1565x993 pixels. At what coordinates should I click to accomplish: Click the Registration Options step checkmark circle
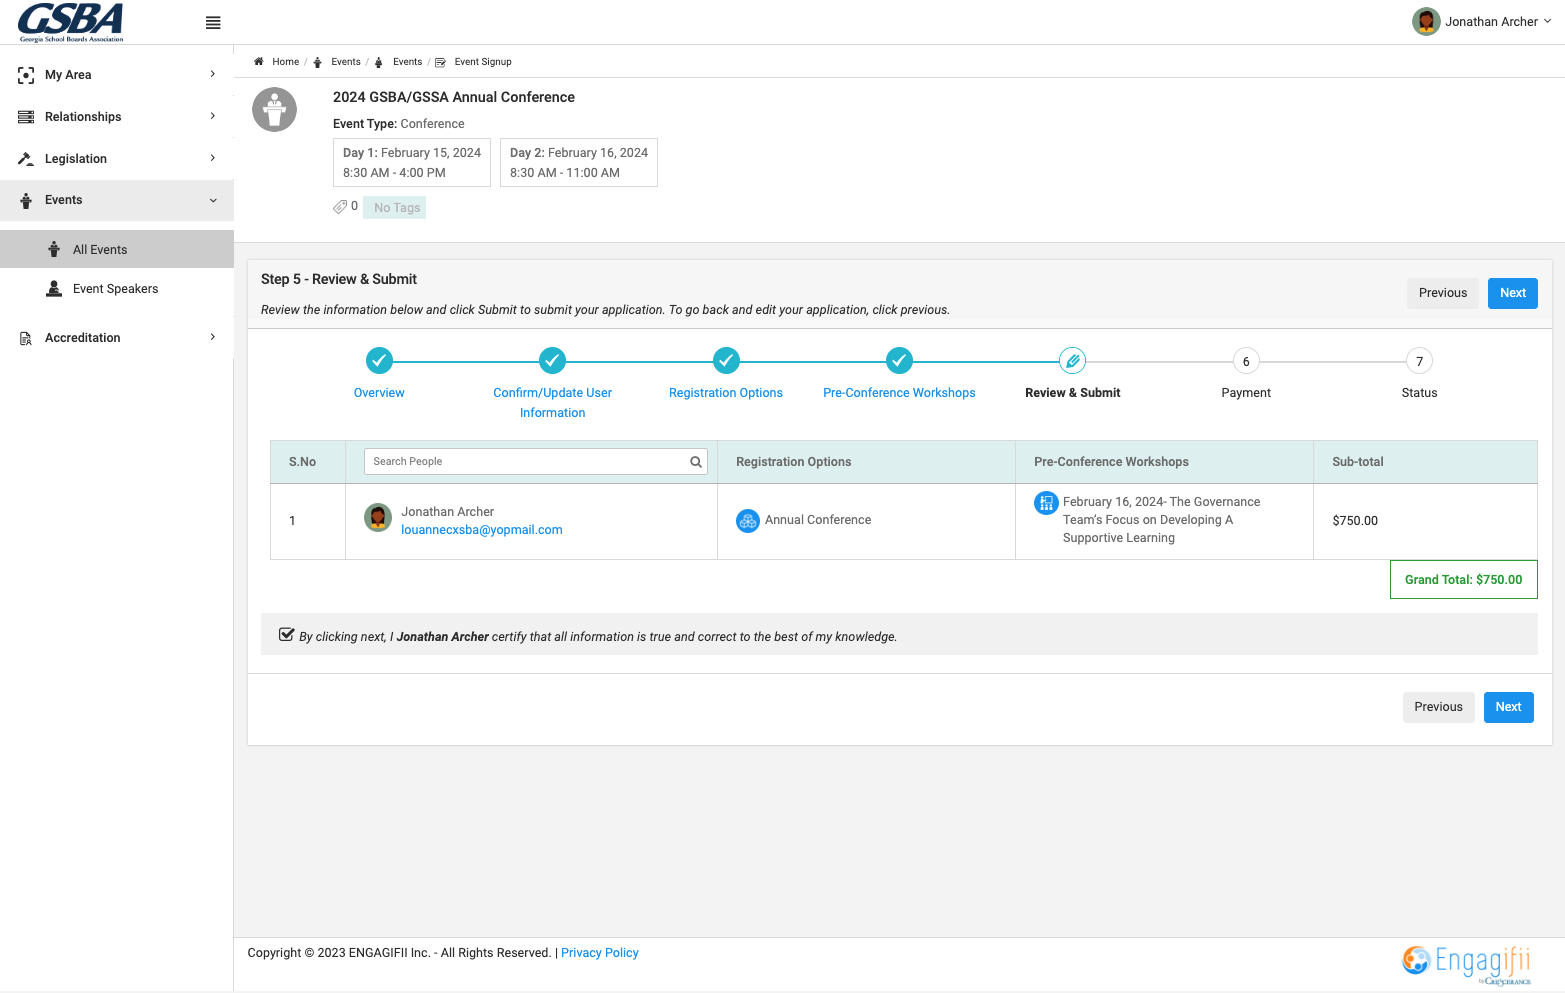pyautogui.click(x=726, y=361)
